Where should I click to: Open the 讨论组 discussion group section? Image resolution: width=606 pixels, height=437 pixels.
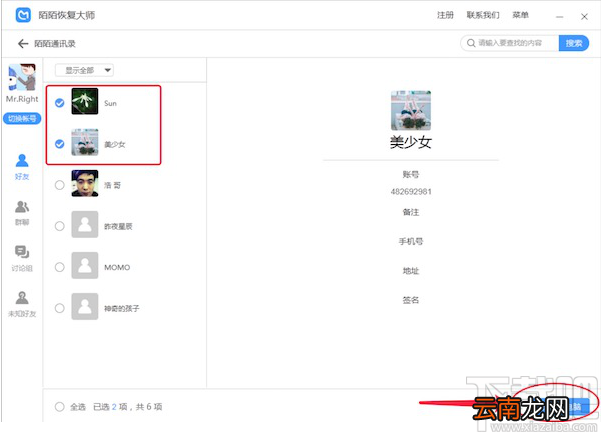(x=22, y=258)
